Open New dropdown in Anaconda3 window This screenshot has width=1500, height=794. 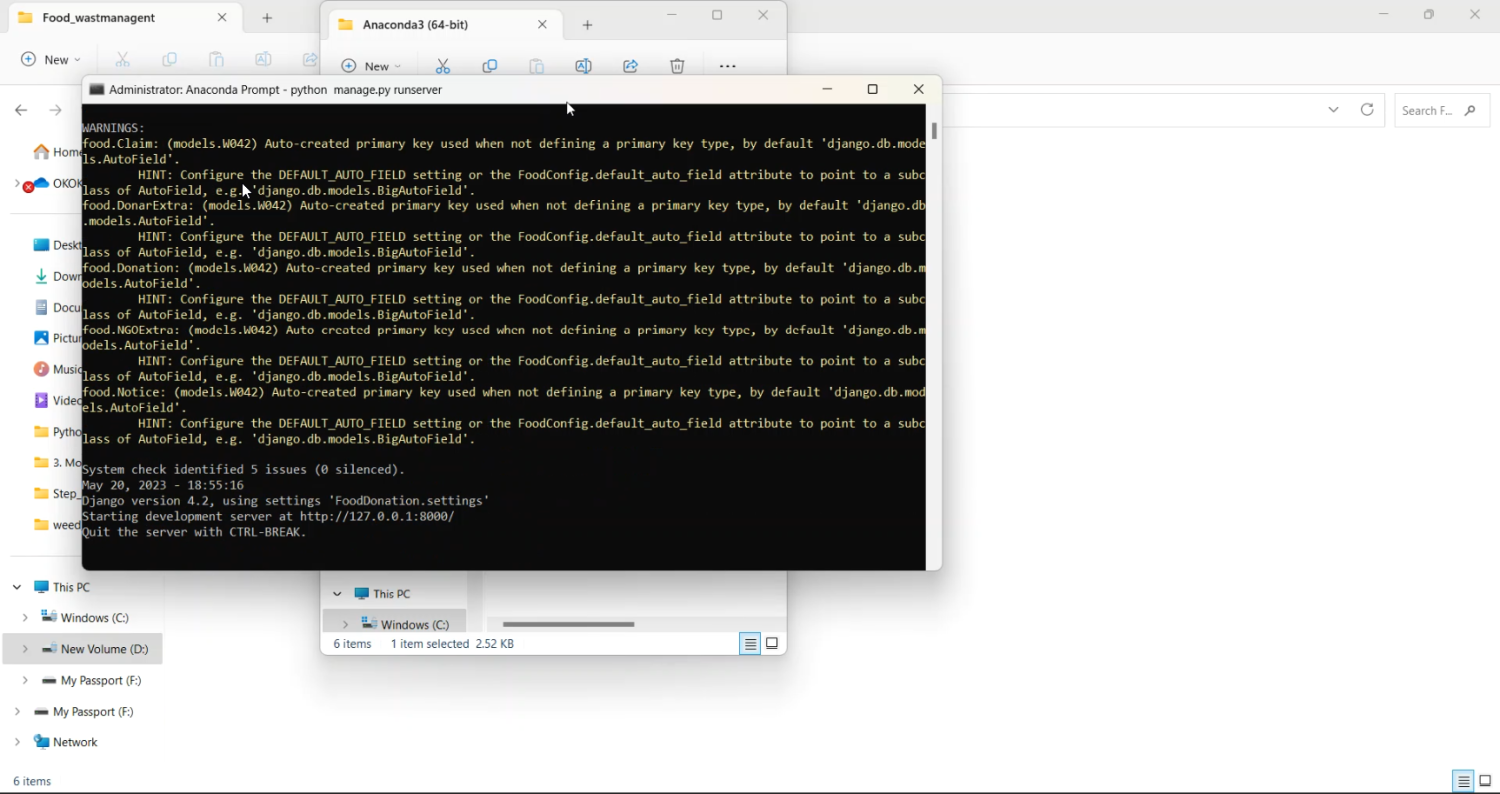(371, 66)
